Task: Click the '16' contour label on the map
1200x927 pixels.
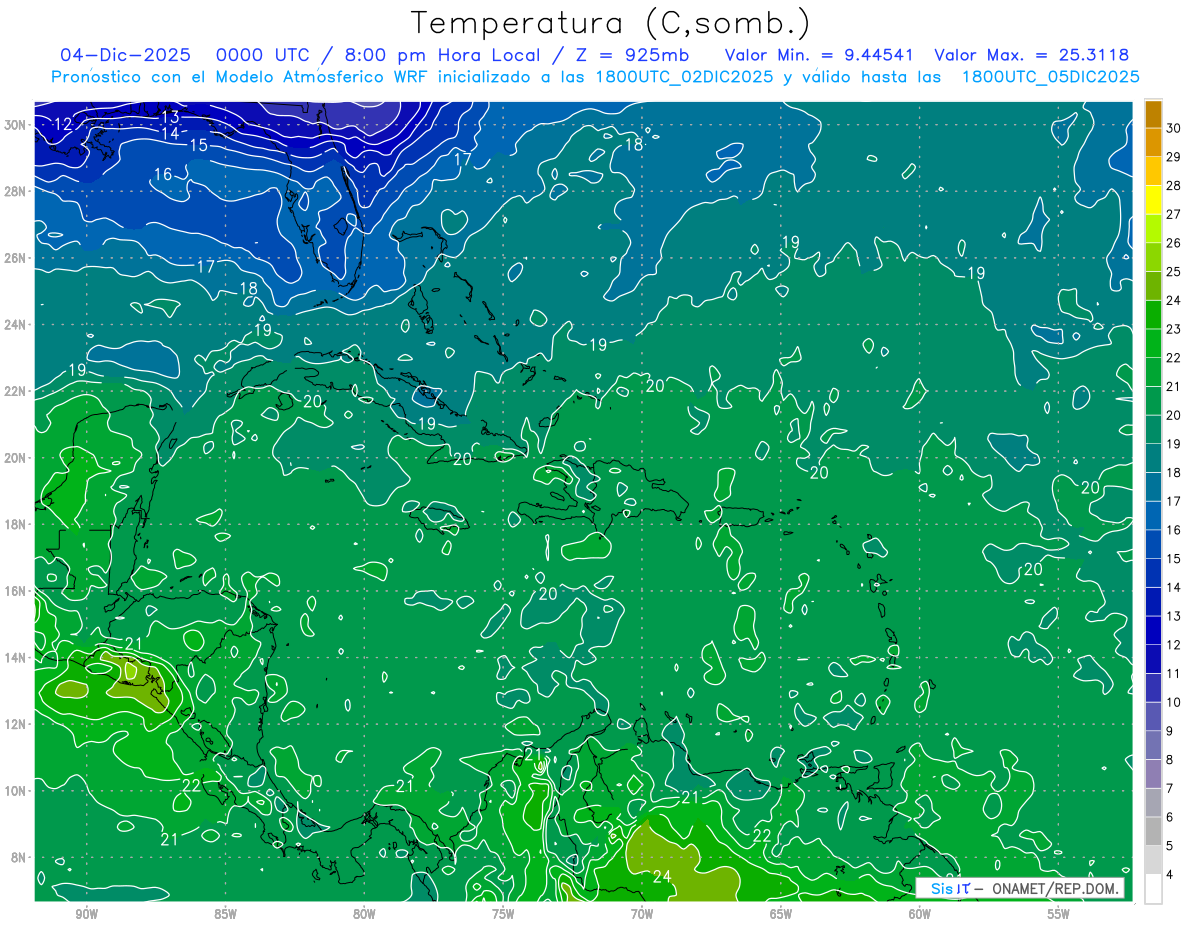Action: 163,174
